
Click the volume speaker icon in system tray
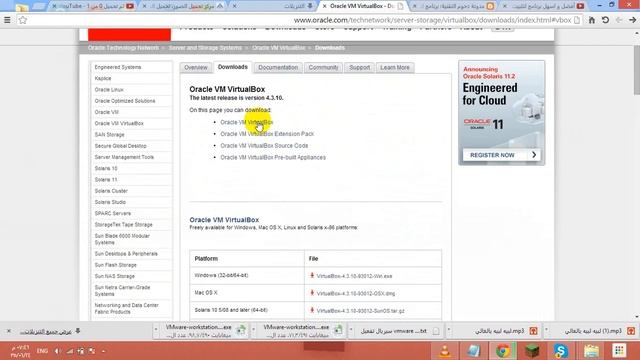click(58, 351)
